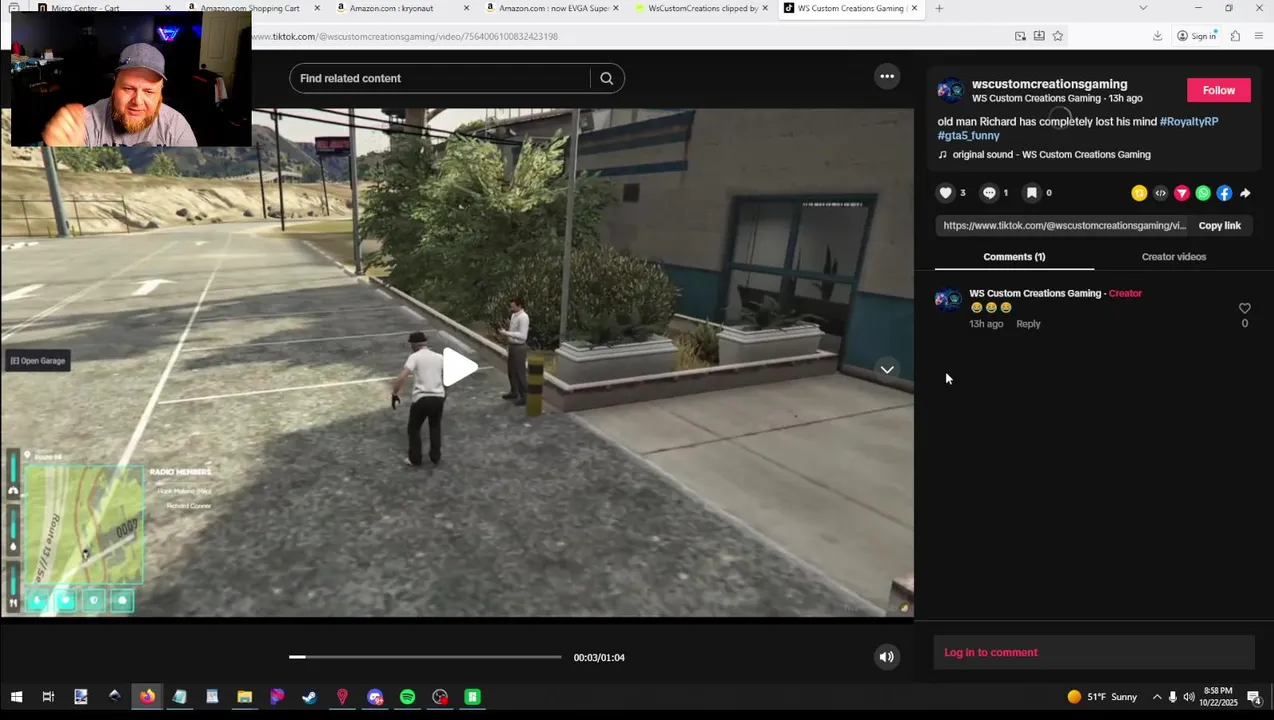Toggle picture-in-picture icon in address bar
This screenshot has height=720, width=1274.
[x=1020, y=36]
